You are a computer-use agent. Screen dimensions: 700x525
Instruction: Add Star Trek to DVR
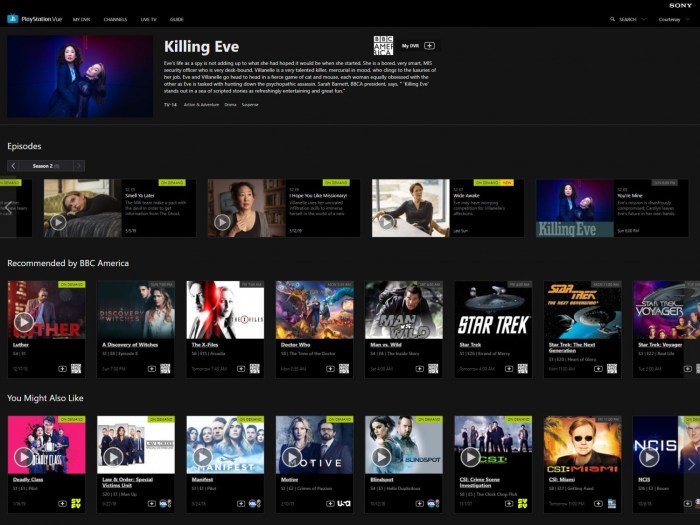(509, 369)
